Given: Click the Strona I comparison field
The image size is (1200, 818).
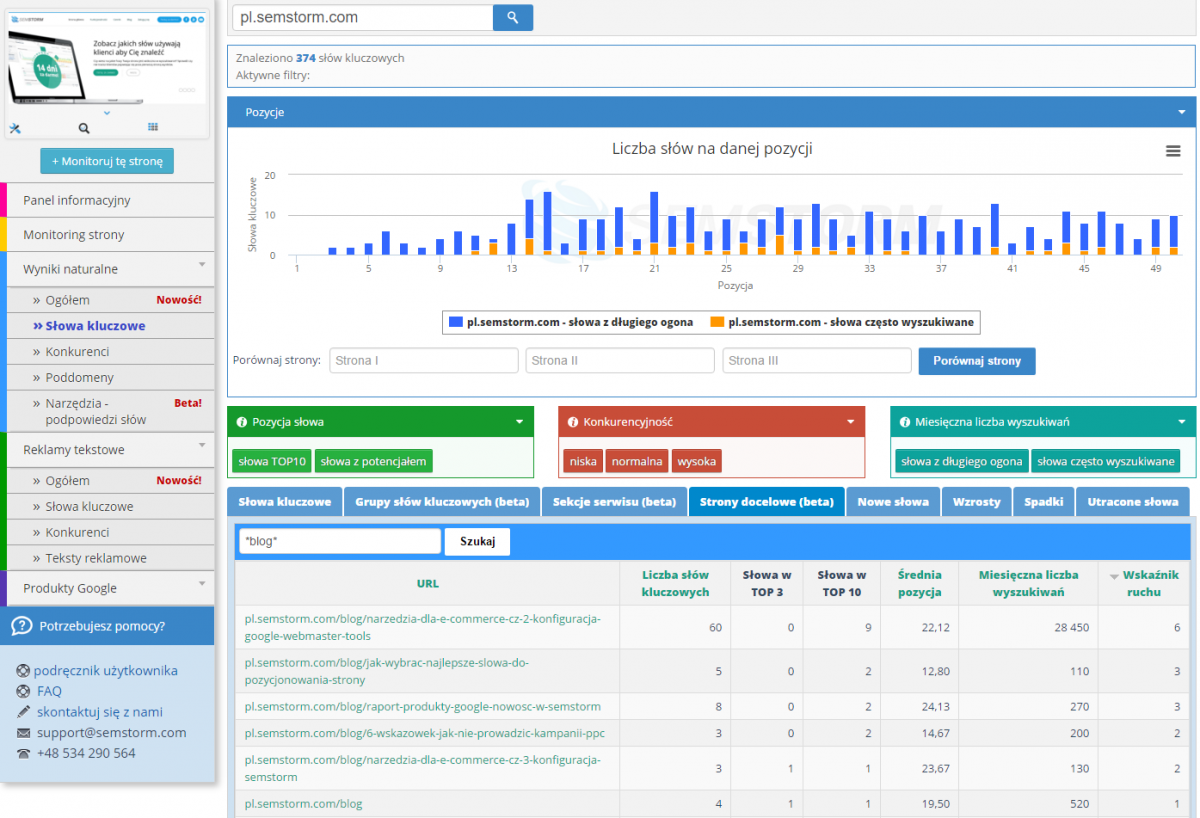Looking at the screenshot, I should coord(424,361).
